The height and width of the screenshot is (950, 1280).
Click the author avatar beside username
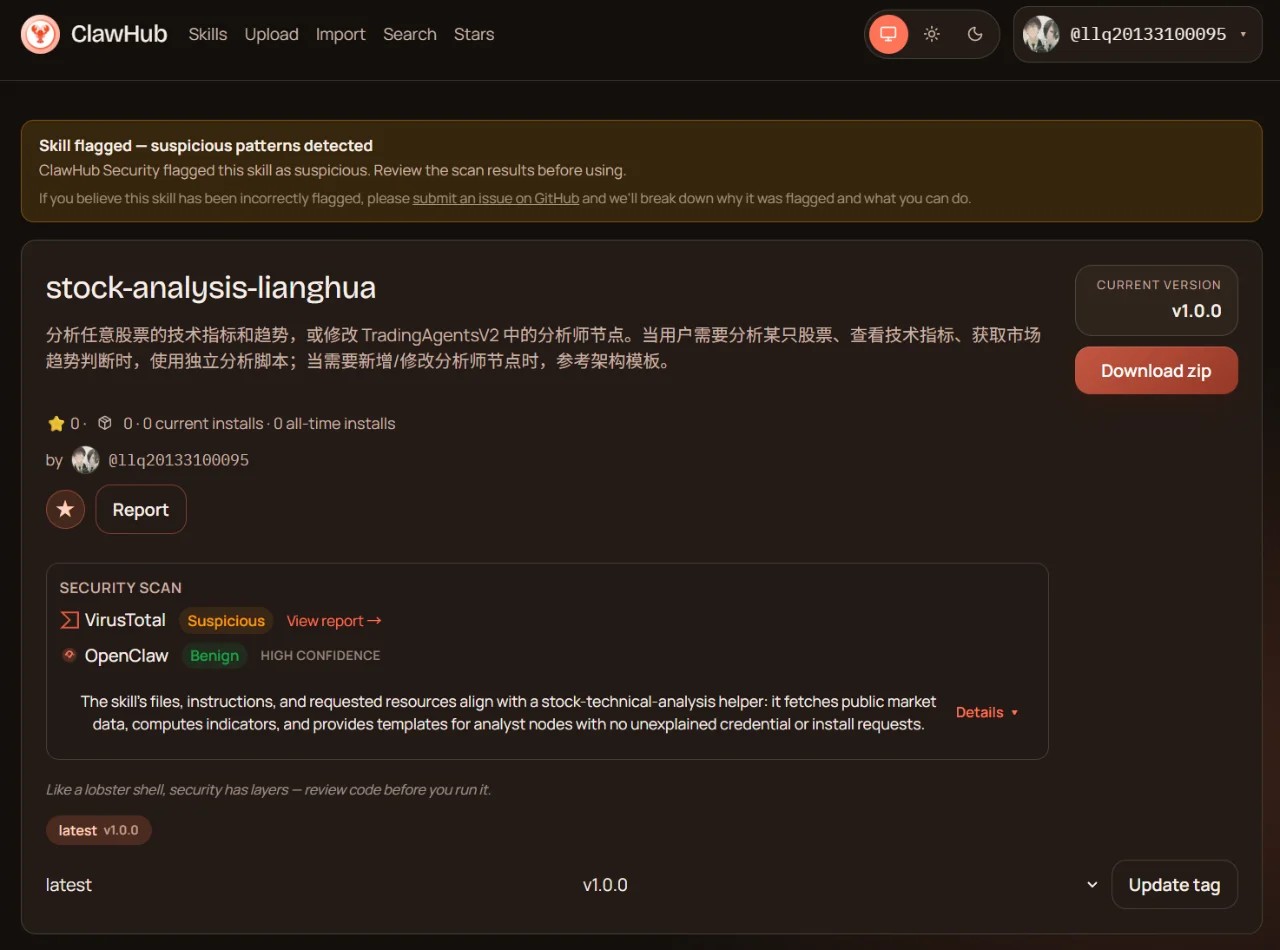pyautogui.click(x=86, y=460)
